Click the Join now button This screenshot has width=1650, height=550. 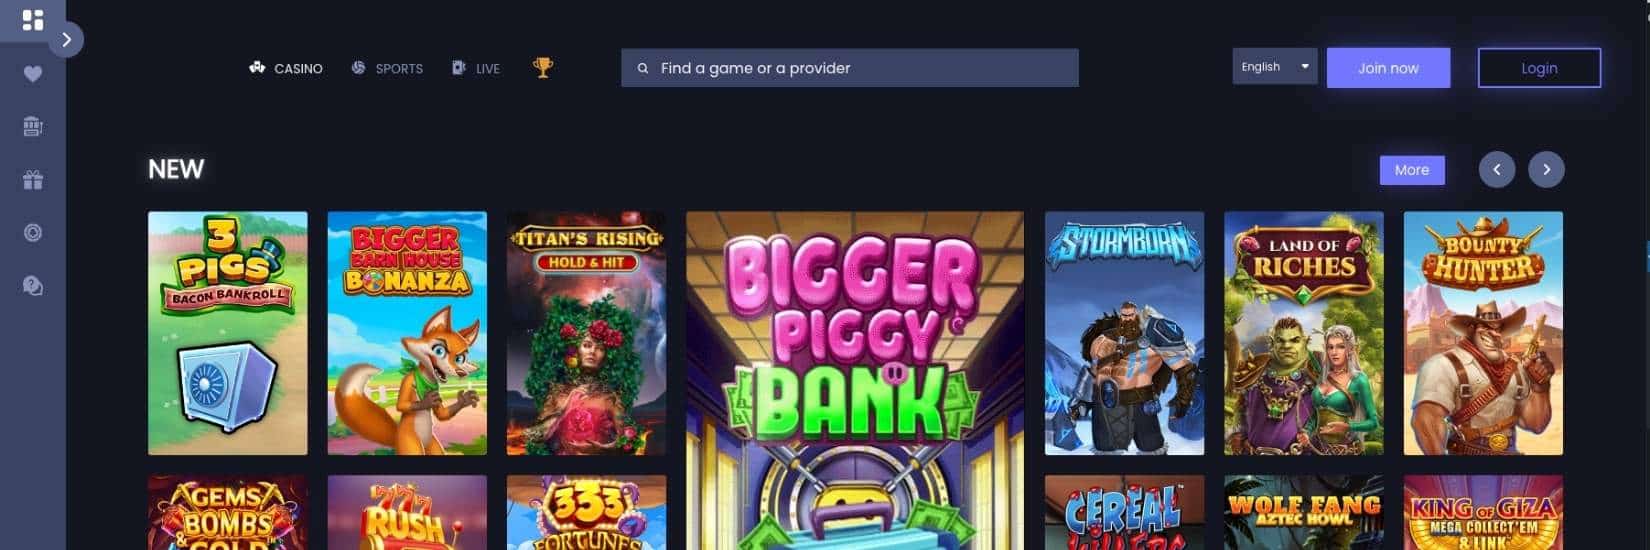[1388, 68]
